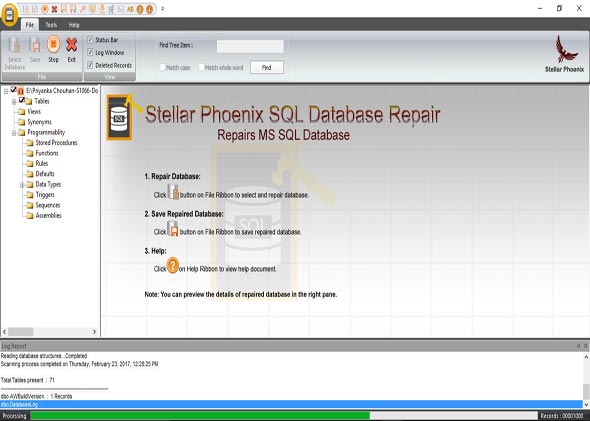
Task: Click the 'Total Tables present : 71' log line
Action: click(x=27, y=380)
